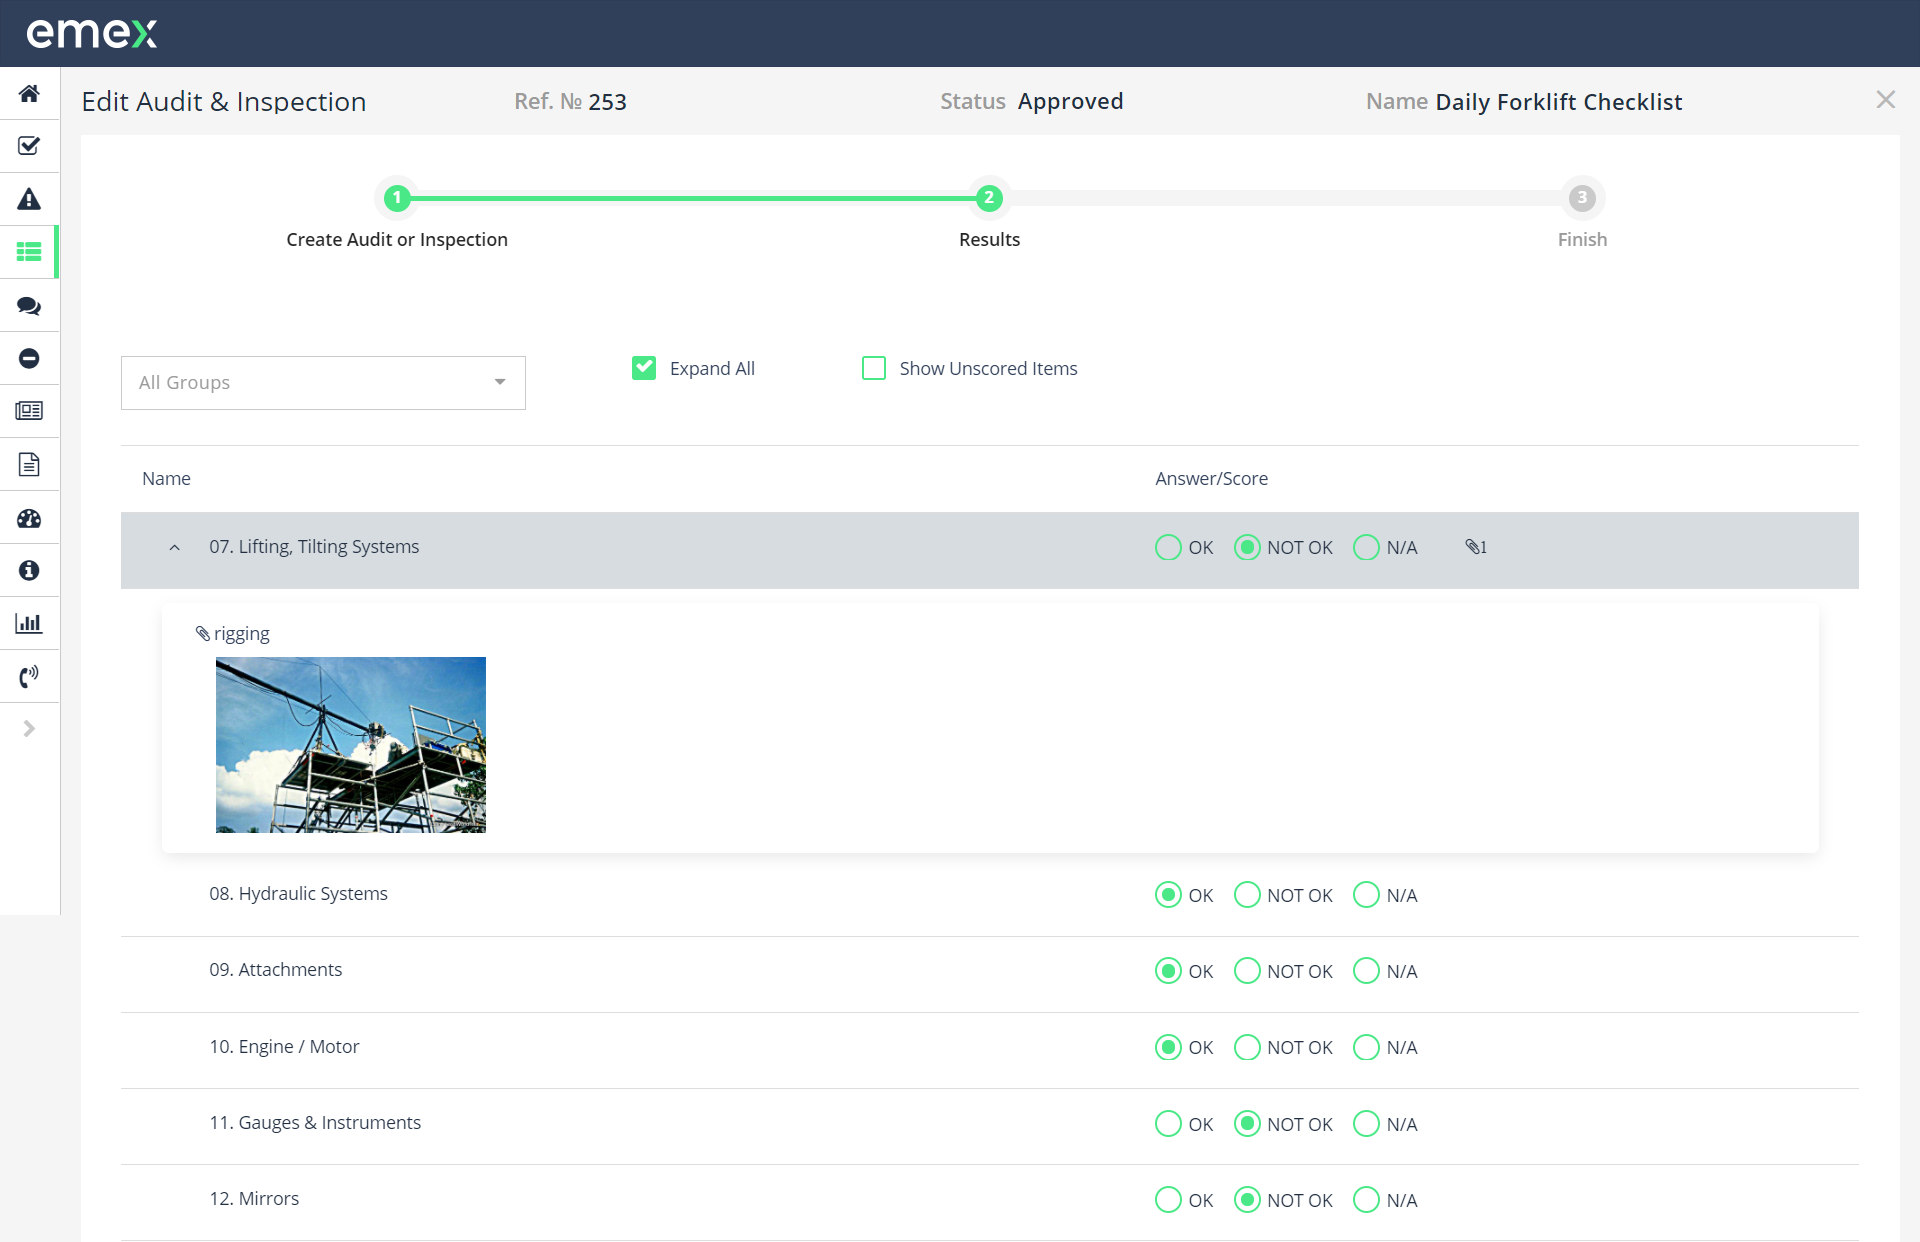Go to the Finish step
The image size is (1920, 1242).
pos(1581,198)
